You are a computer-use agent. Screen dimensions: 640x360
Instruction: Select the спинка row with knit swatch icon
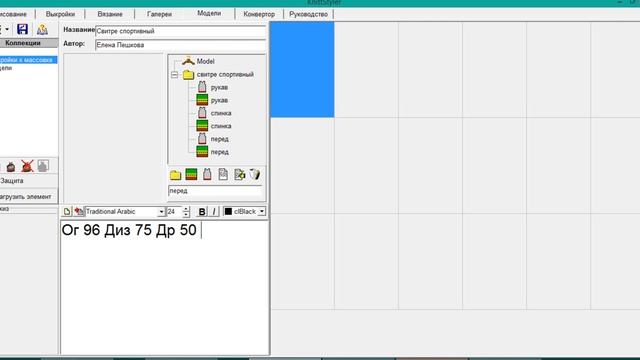[214, 126]
